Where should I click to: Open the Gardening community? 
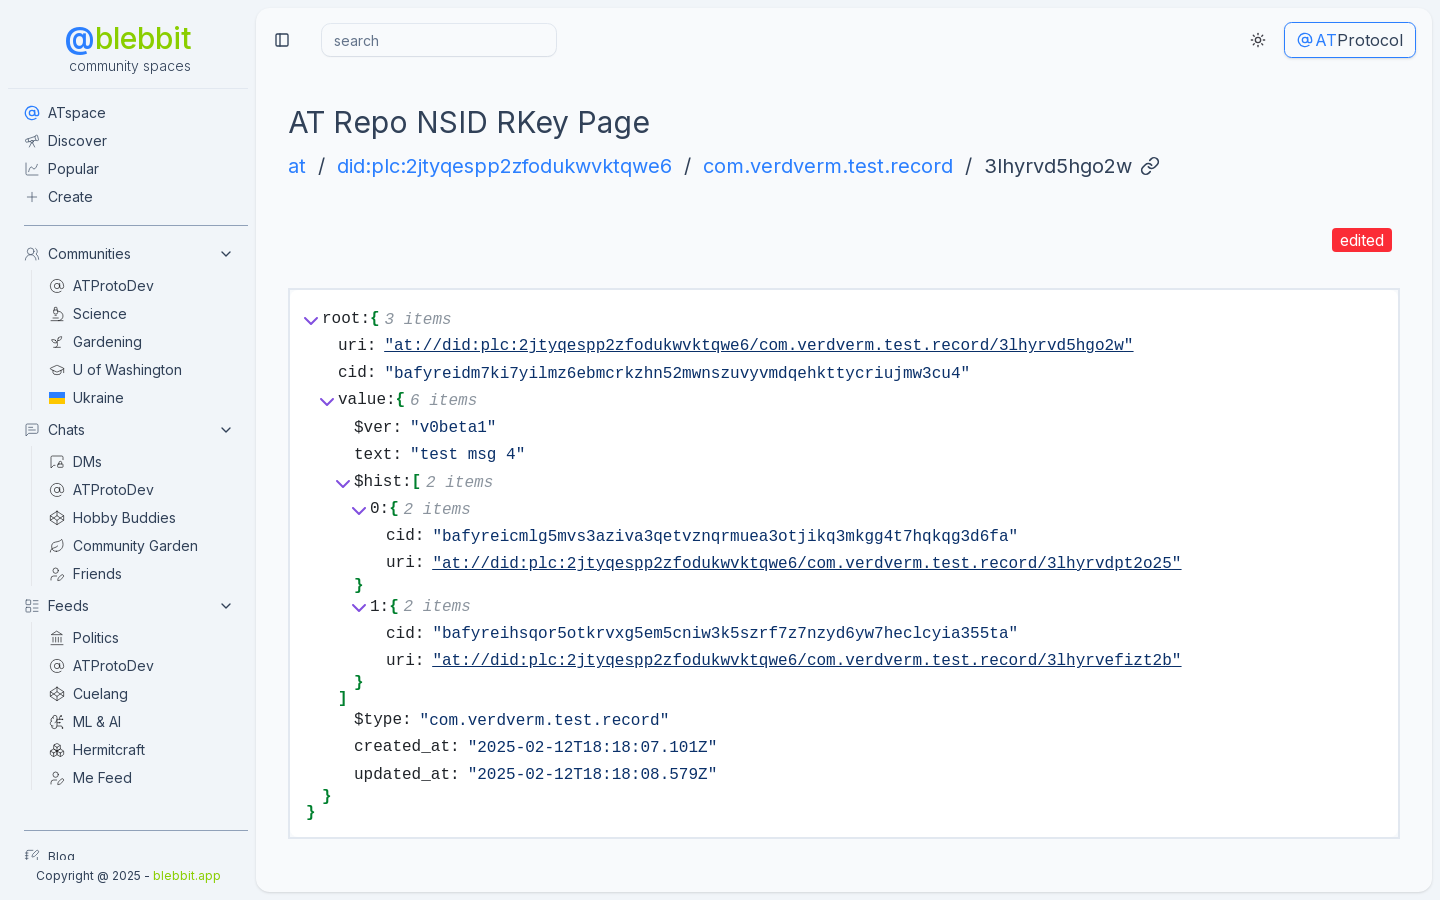point(107,342)
